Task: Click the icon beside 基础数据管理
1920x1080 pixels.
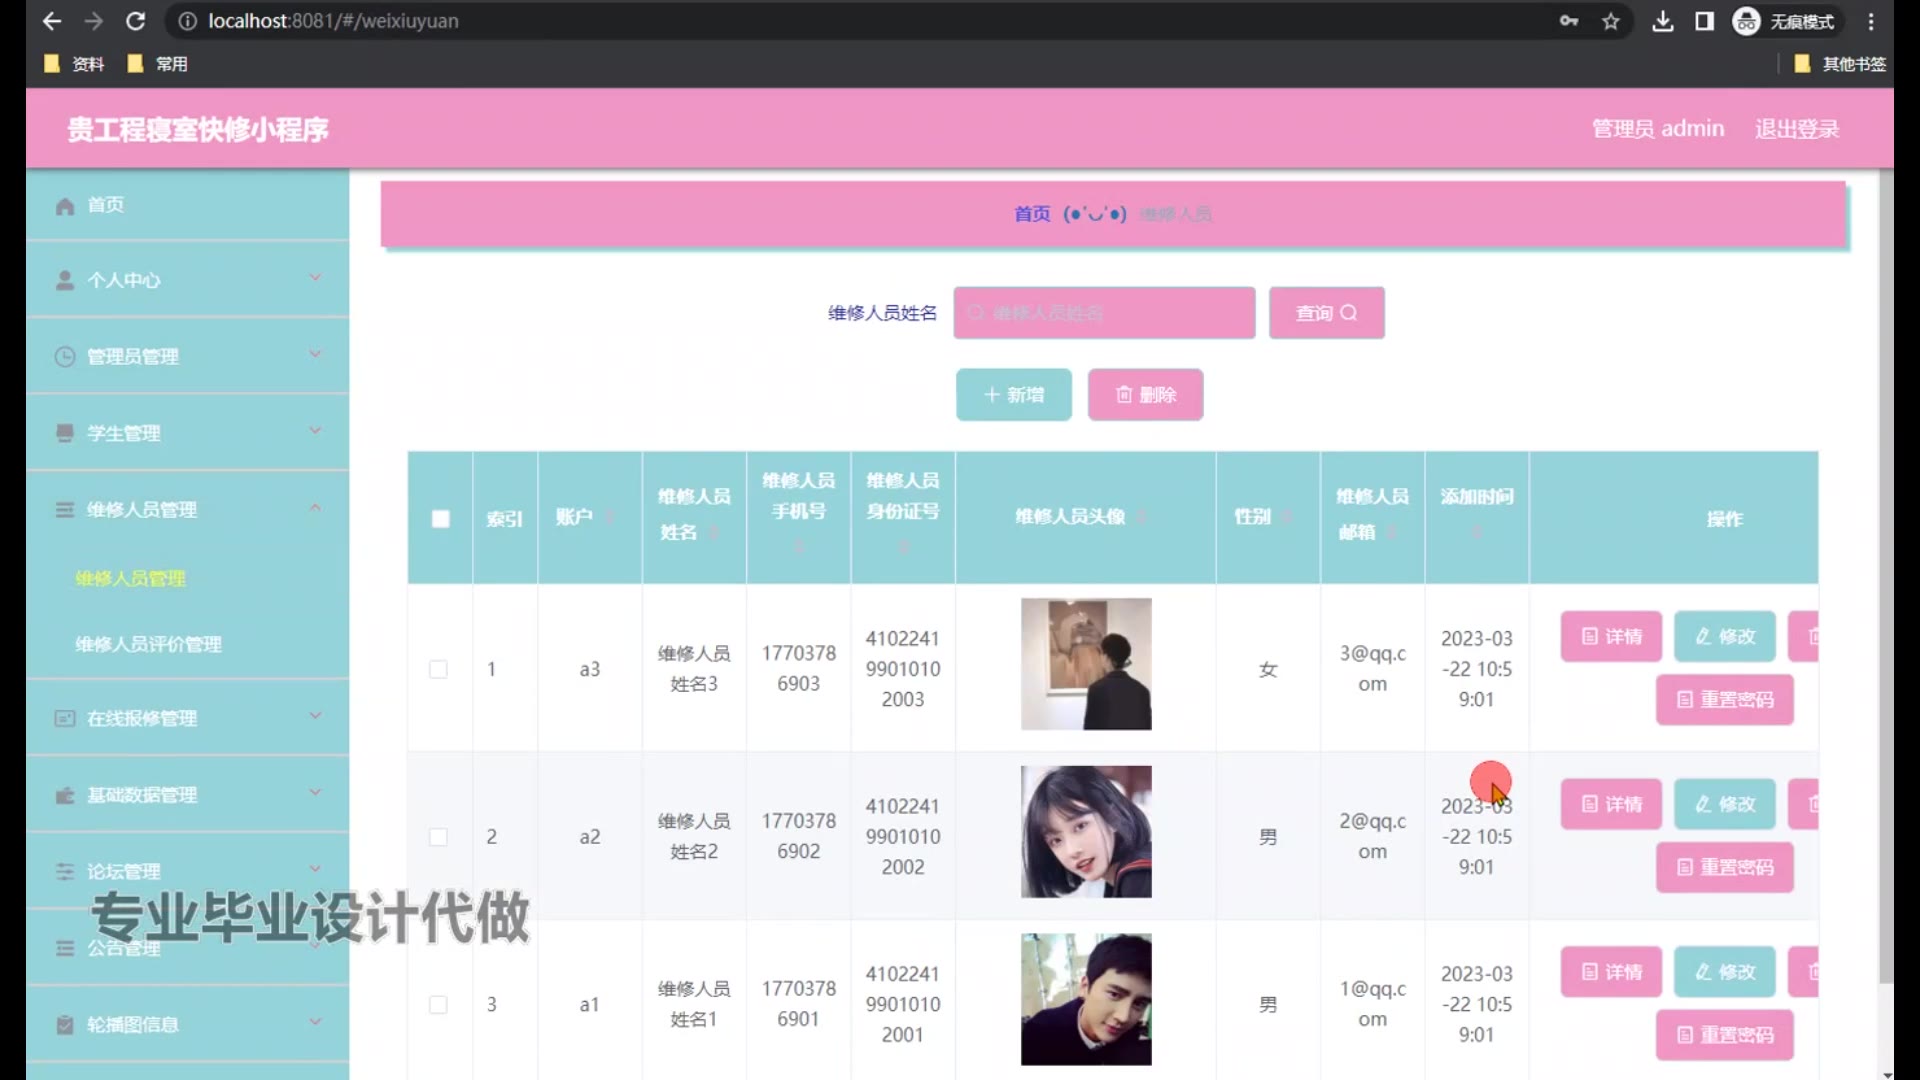Action: click(65, 795)
